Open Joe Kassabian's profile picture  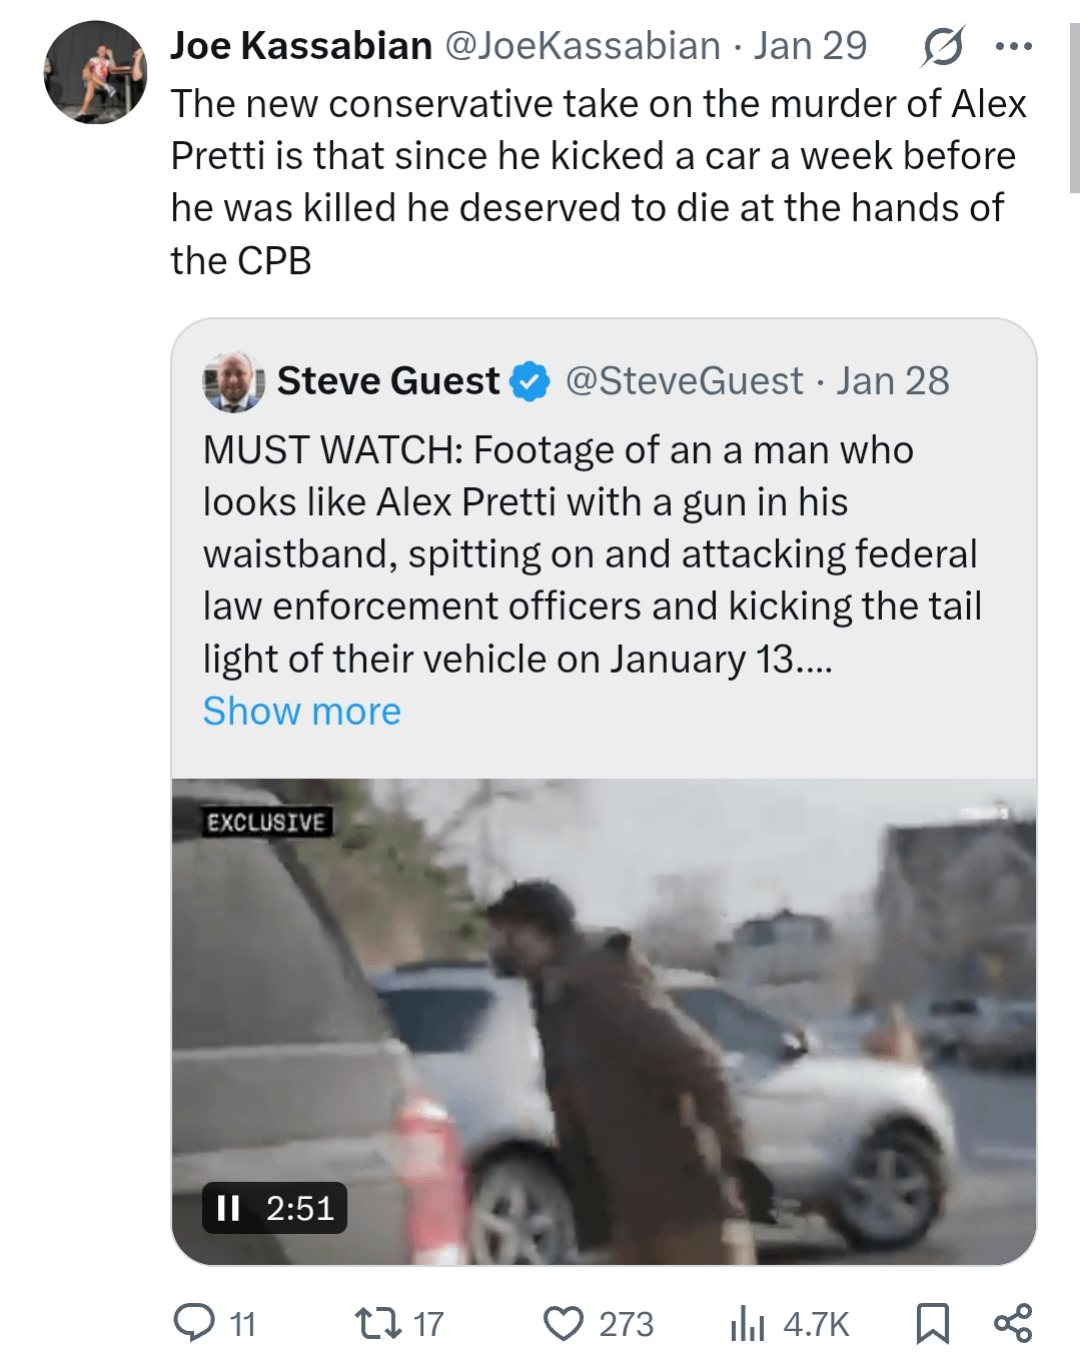[x=96, y=72]
